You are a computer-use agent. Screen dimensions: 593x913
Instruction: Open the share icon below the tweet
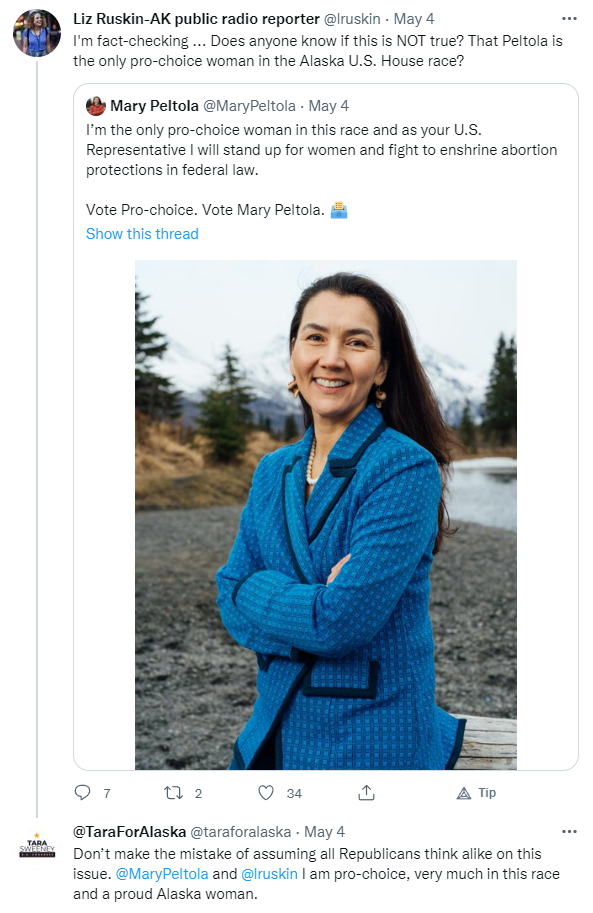pos(366,792)
